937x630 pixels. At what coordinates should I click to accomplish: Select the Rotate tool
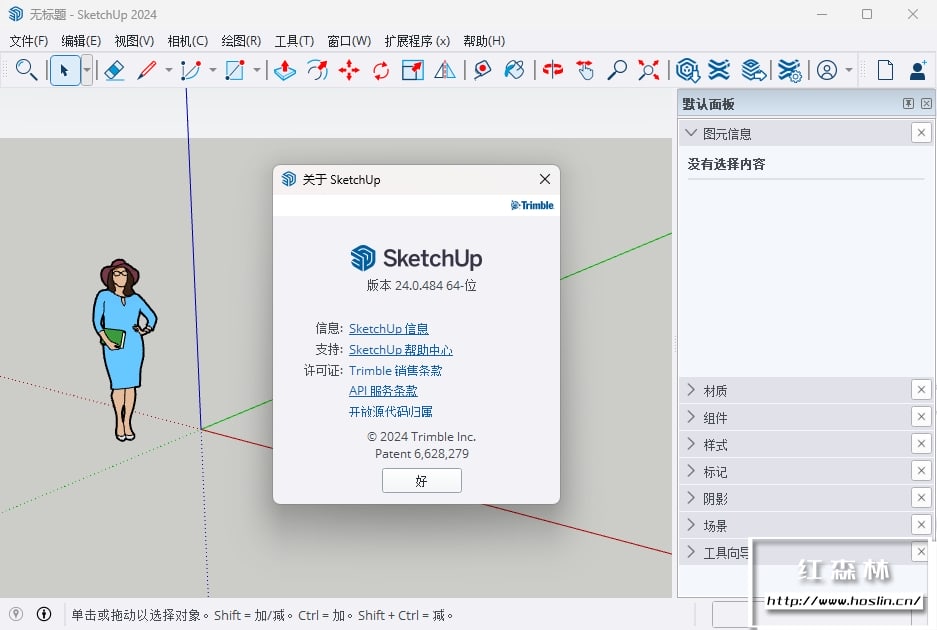(x=381, y=70)
